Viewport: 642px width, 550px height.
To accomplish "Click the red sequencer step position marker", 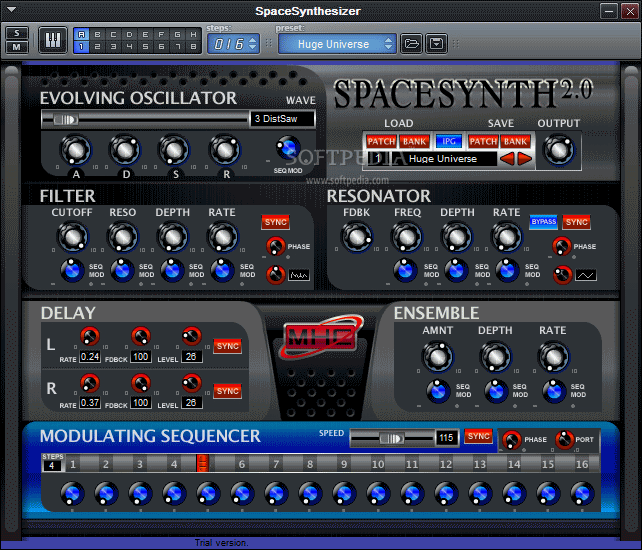I will pyautogui.click(x=202, y=464).
